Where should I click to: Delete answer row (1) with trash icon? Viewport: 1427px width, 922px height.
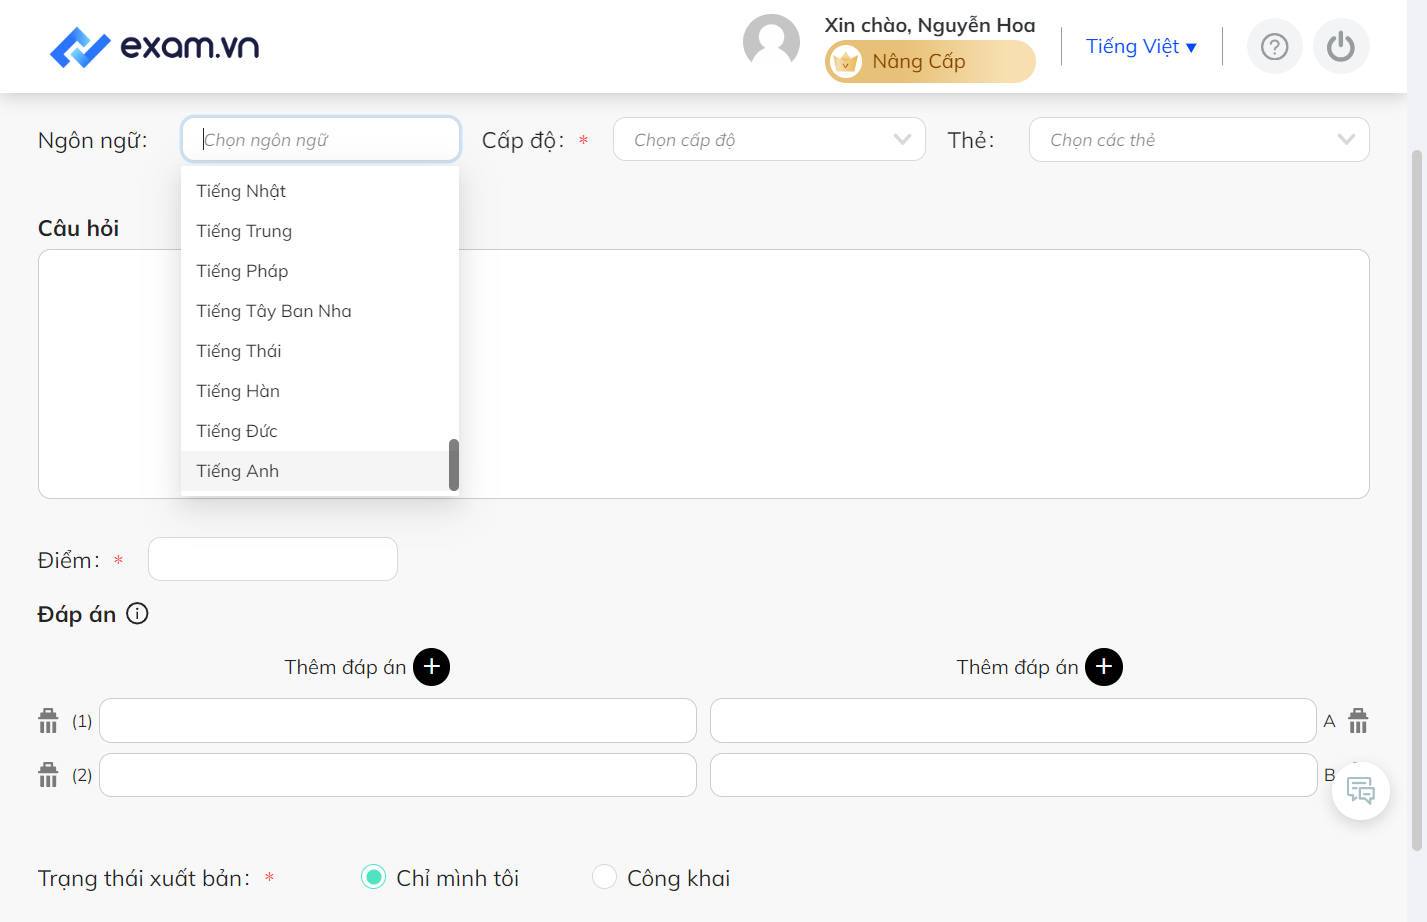tap(48, 720)
